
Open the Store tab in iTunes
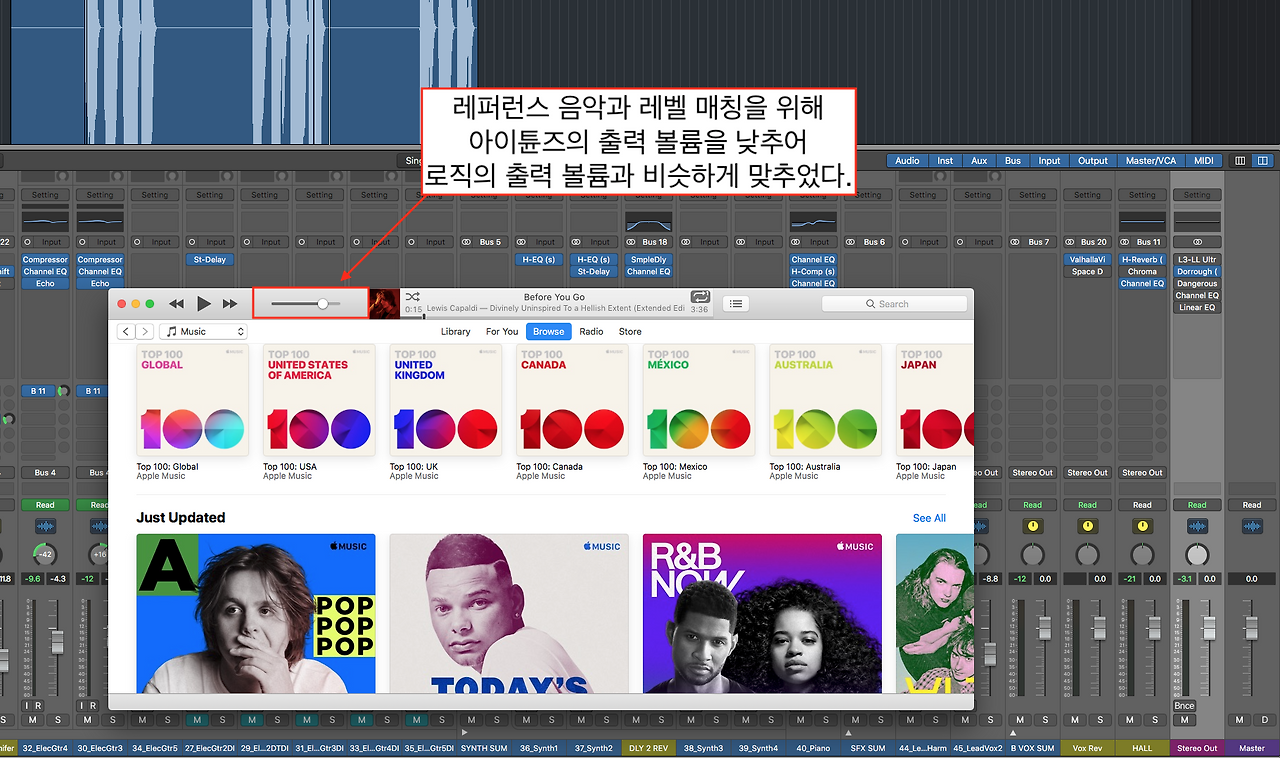pos(630,331)
